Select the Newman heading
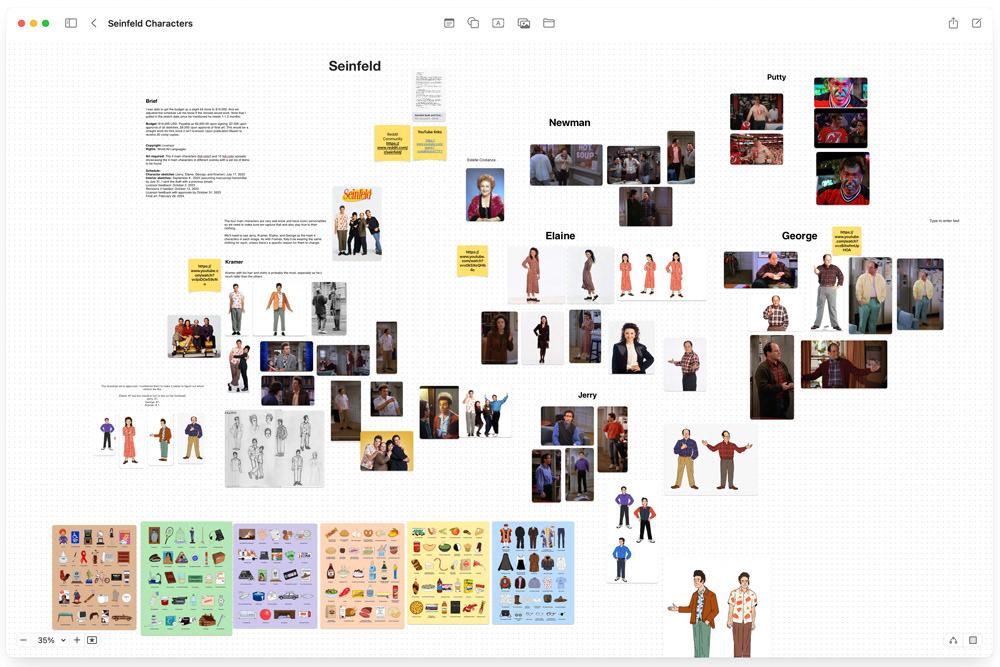 click(570, 122)
